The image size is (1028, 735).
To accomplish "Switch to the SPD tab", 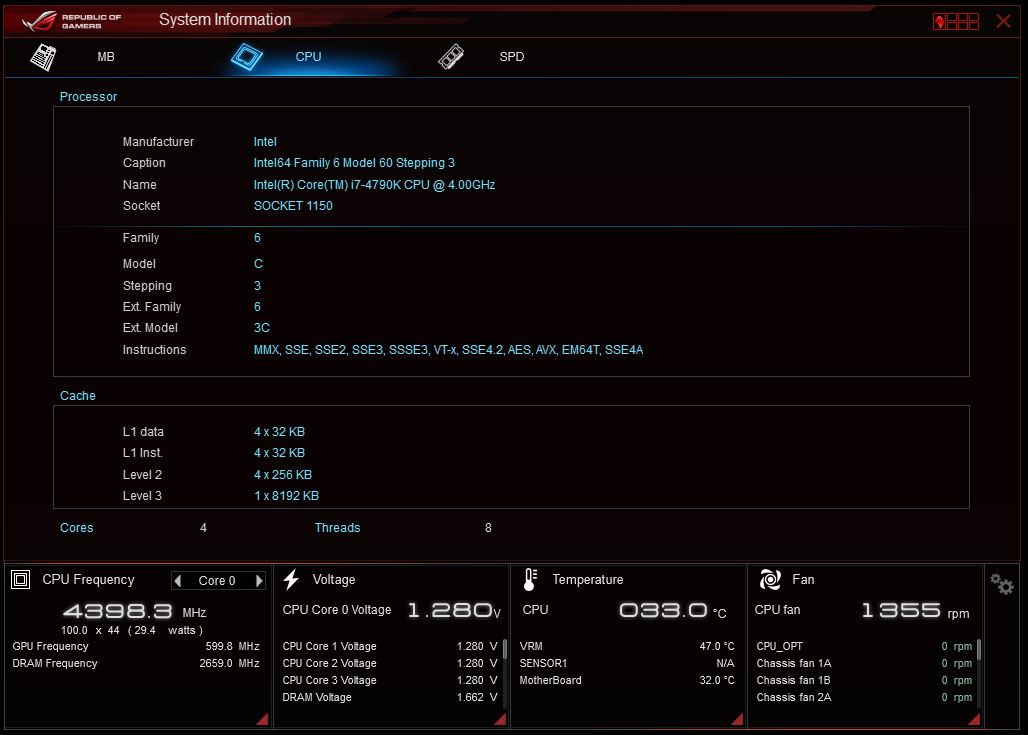I will click(x=511, y=57).
